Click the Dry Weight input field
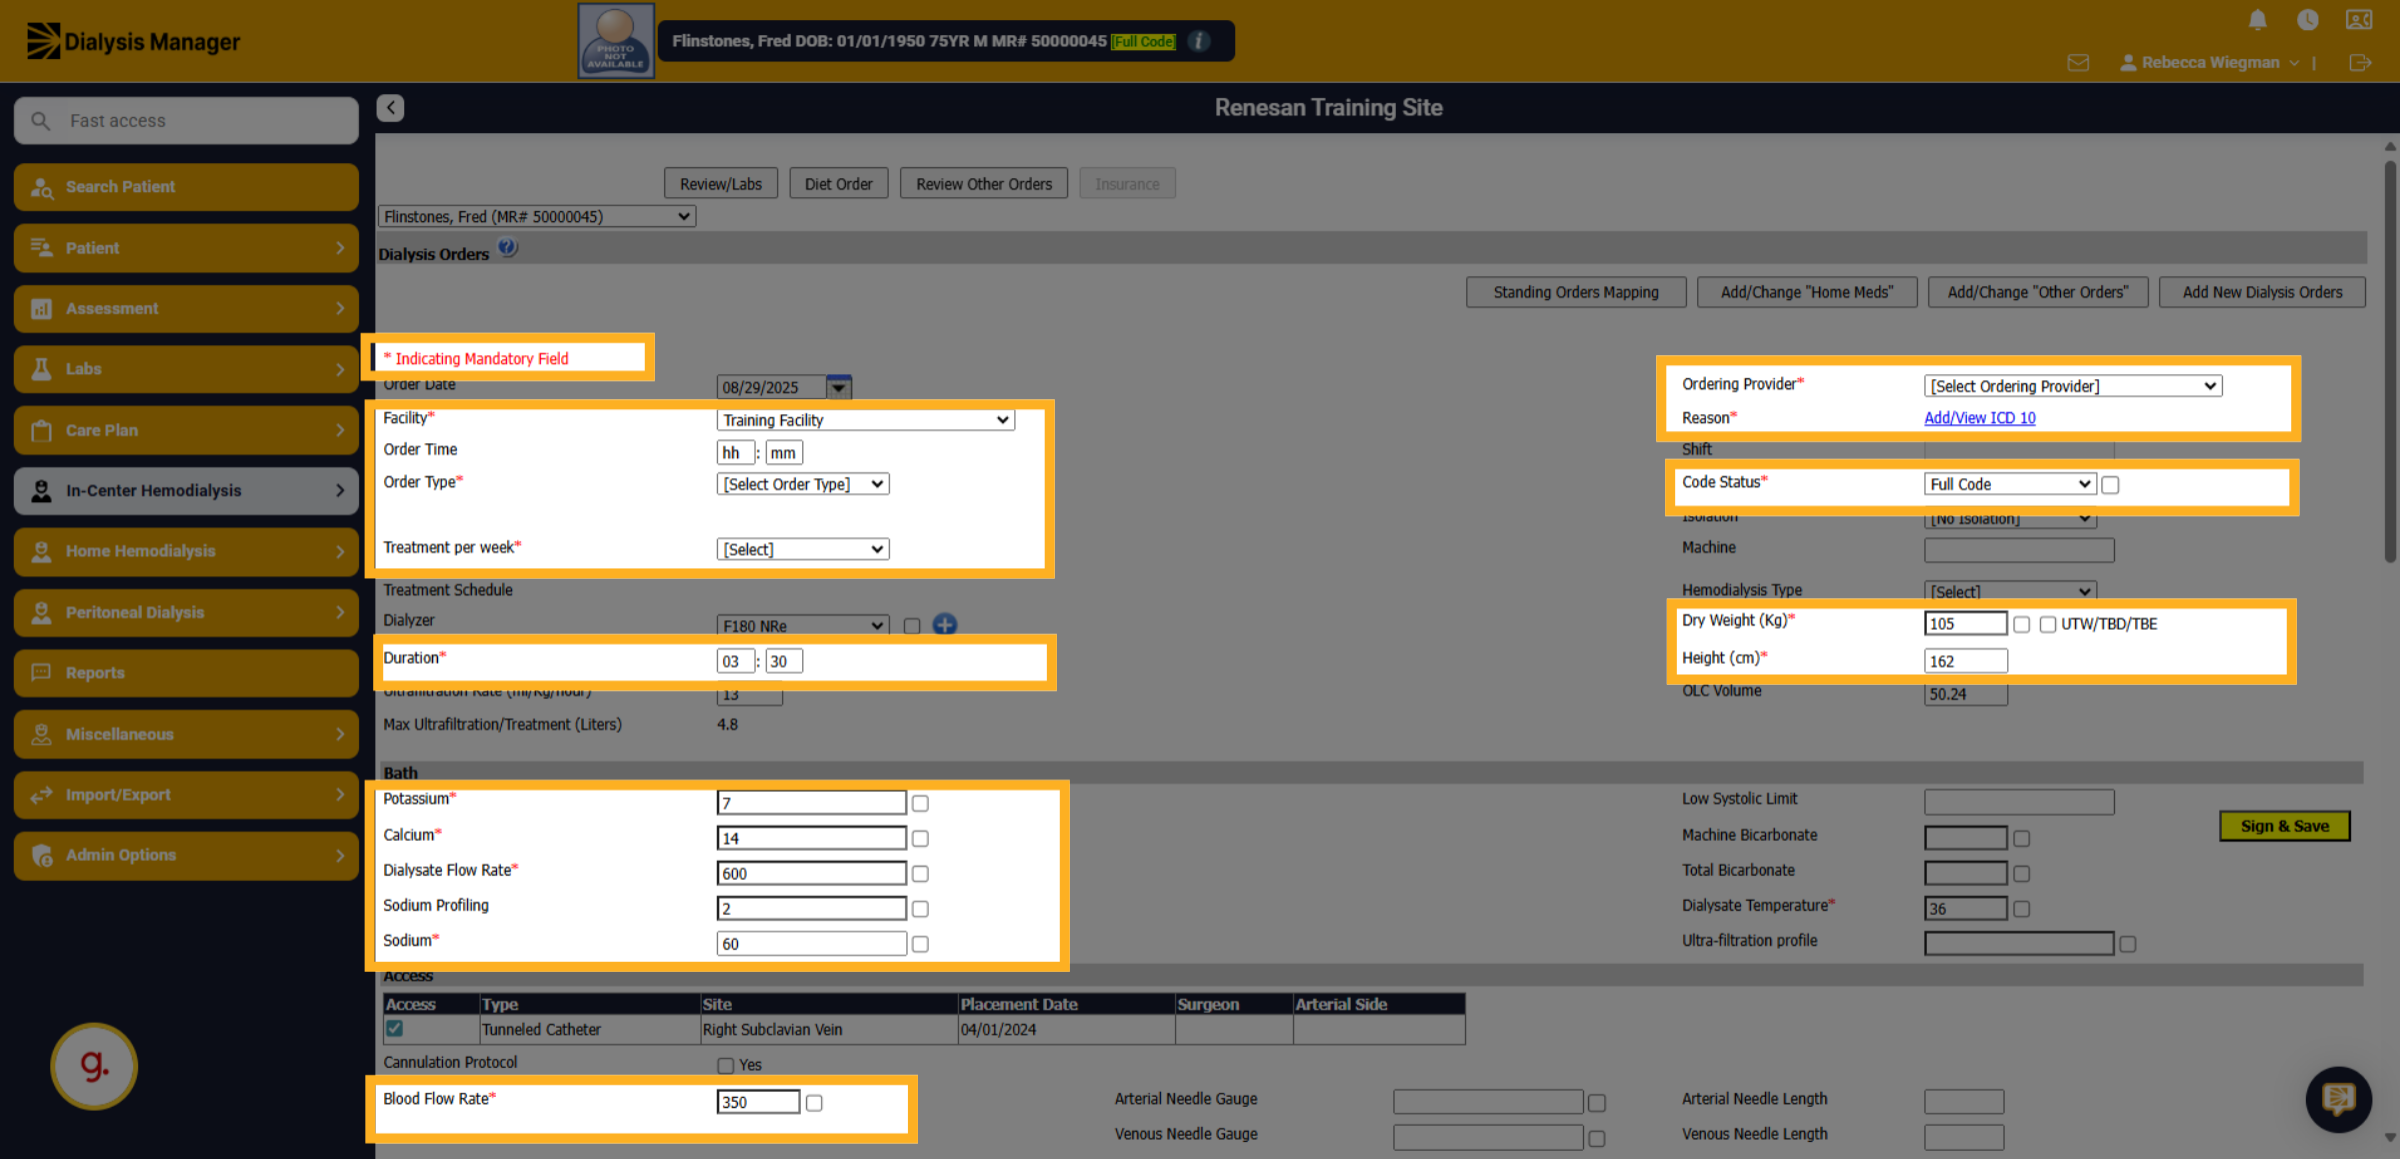Screen dimensions: 2400x1159 coord(1964,623)
